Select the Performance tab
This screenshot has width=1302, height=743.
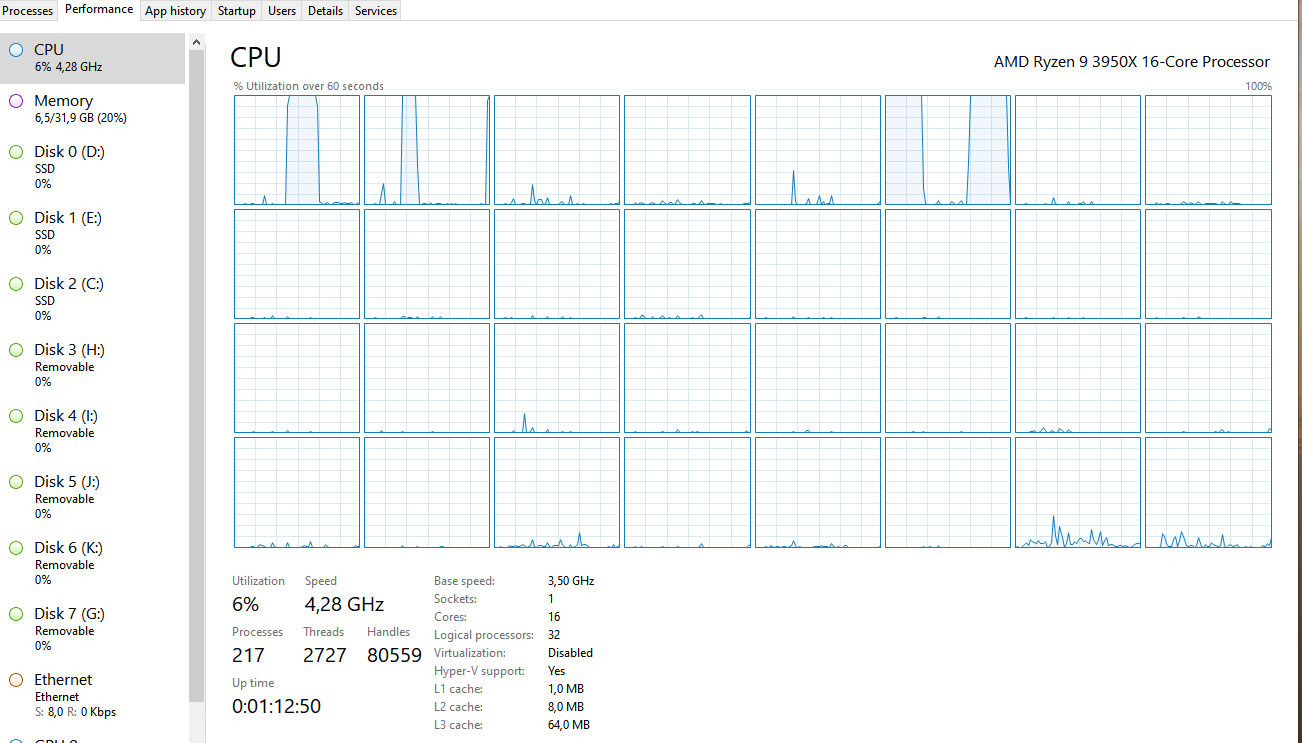pos(99,10)
